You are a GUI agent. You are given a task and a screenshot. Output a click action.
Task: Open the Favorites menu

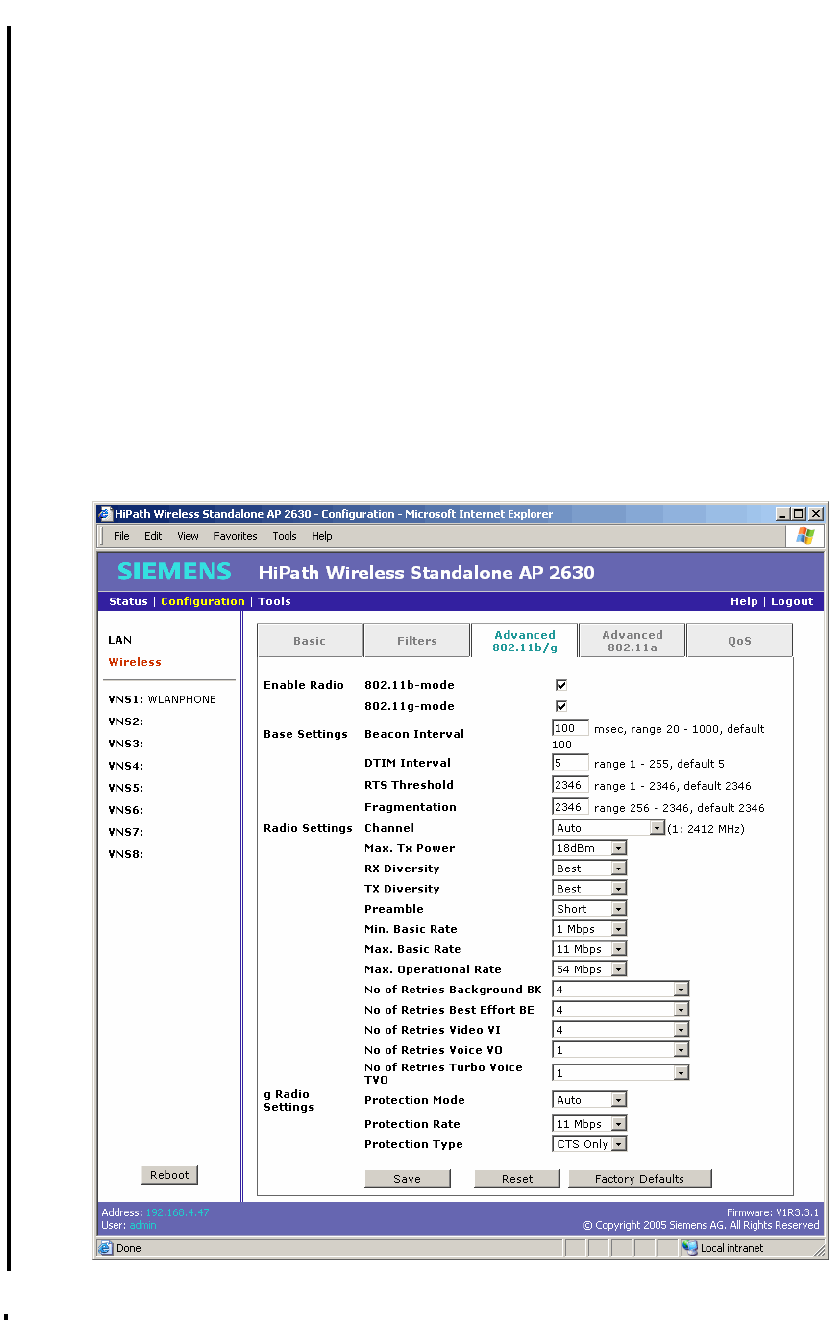pyautogui.click(x=235, y=536)
